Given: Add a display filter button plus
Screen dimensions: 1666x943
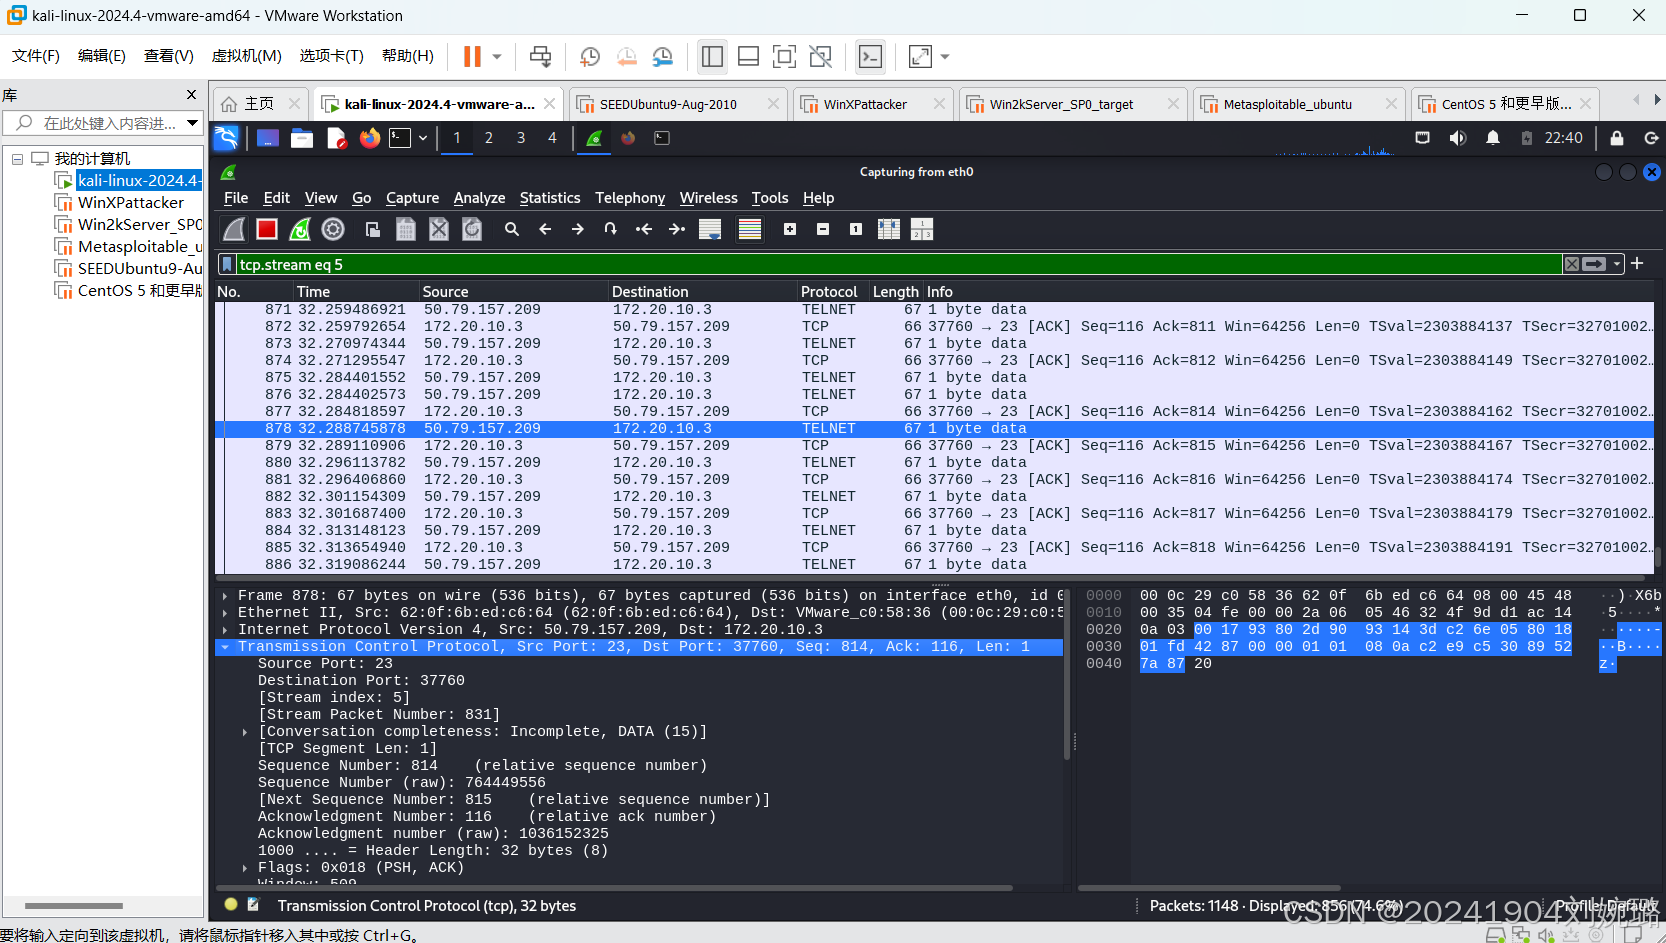Looking at the screenshot, I should pyautogui.click(x=1637, y=264).
